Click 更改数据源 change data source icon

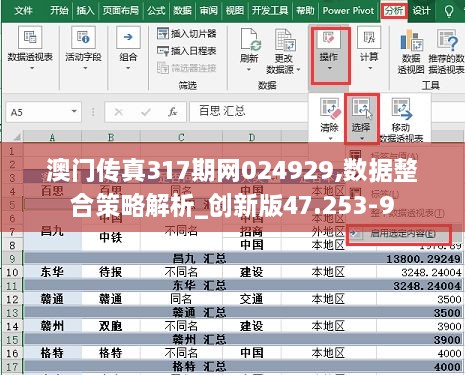coord(284,39)
